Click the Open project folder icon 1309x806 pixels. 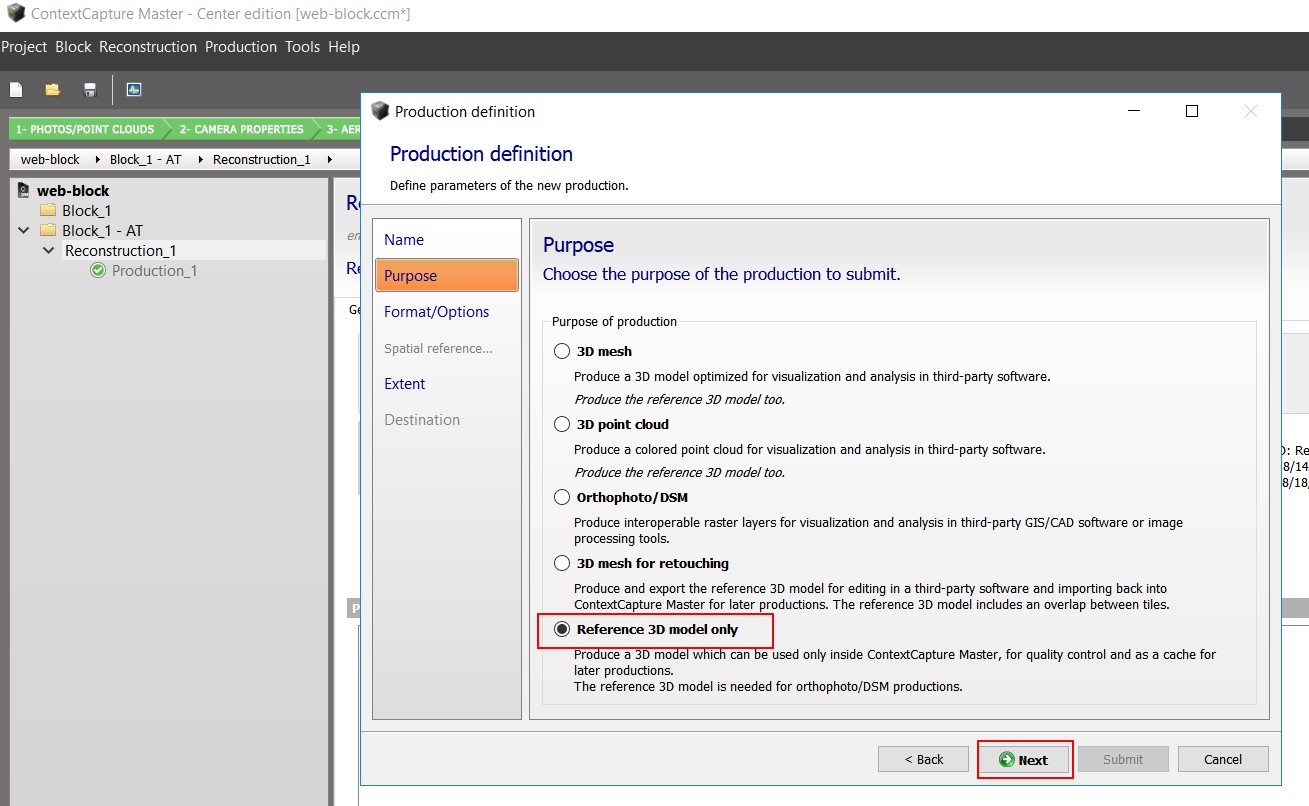(x=52, y=90)
